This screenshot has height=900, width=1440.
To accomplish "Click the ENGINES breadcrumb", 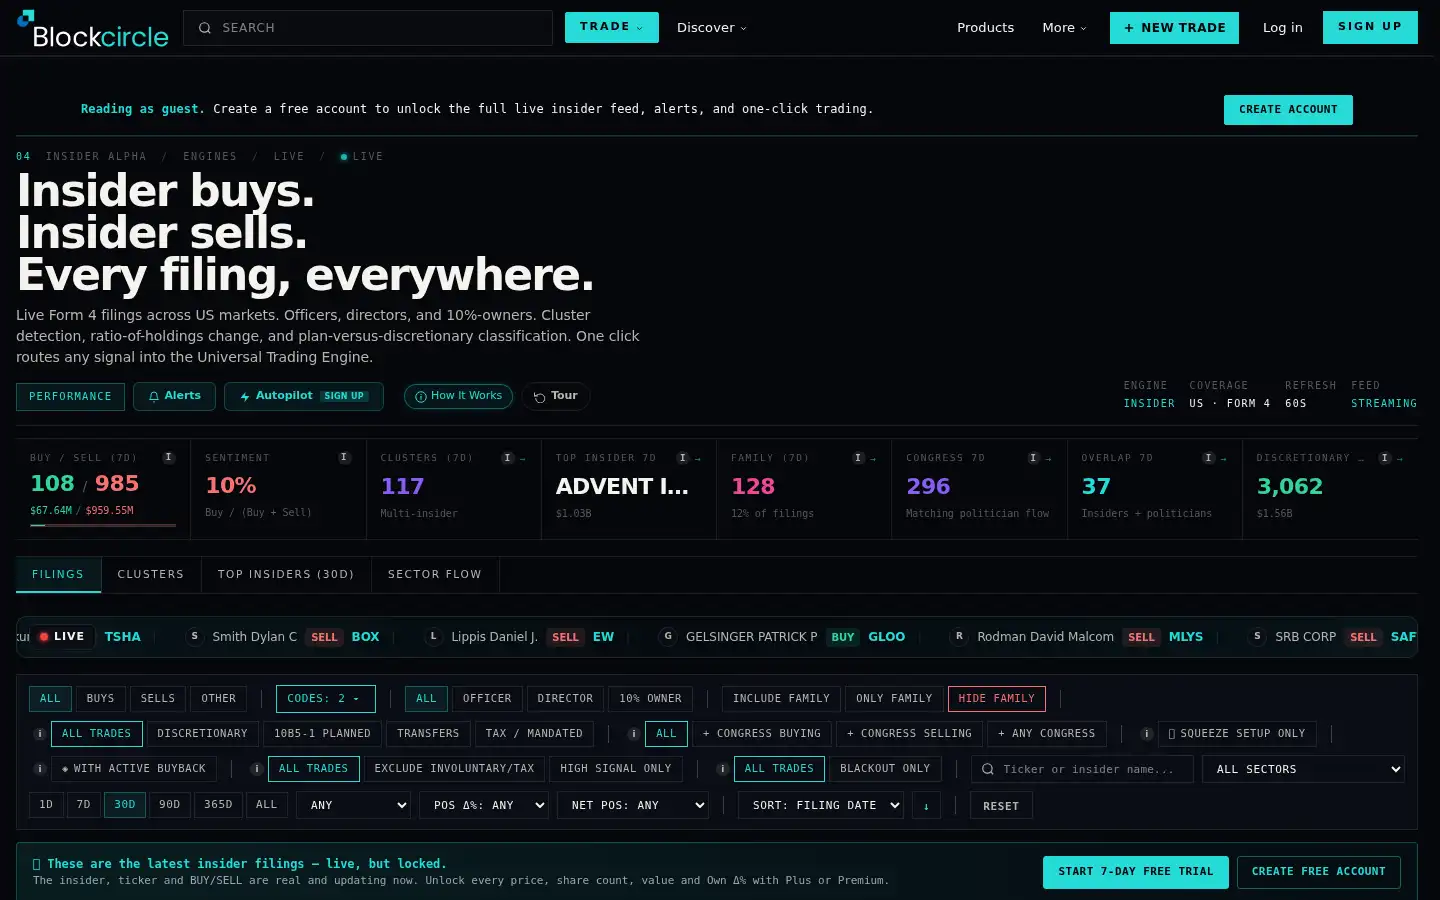I will click(x=210, y=156).
